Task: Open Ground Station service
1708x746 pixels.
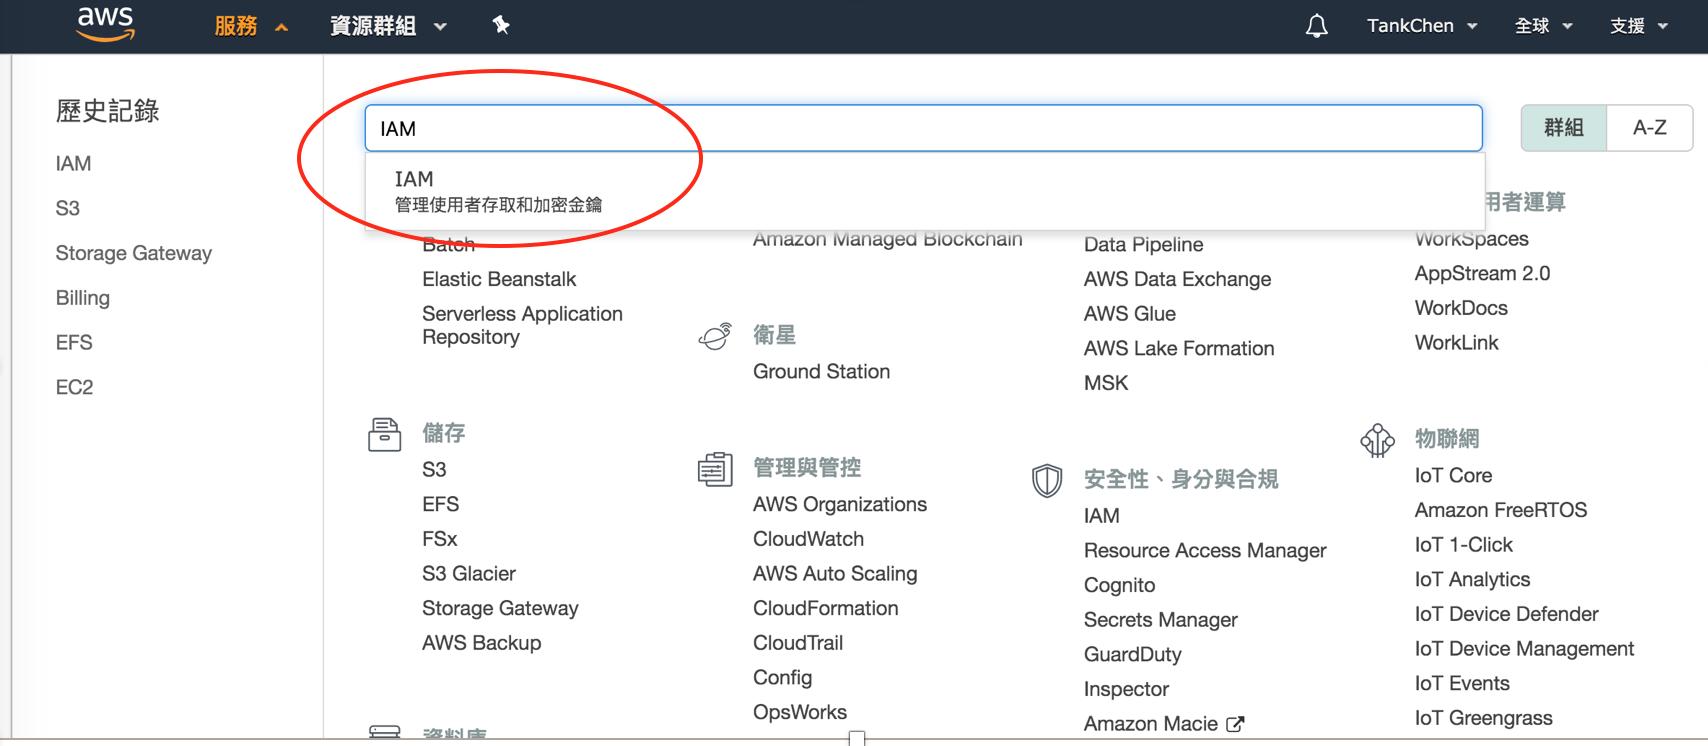Action: click(x=821, y=371)
